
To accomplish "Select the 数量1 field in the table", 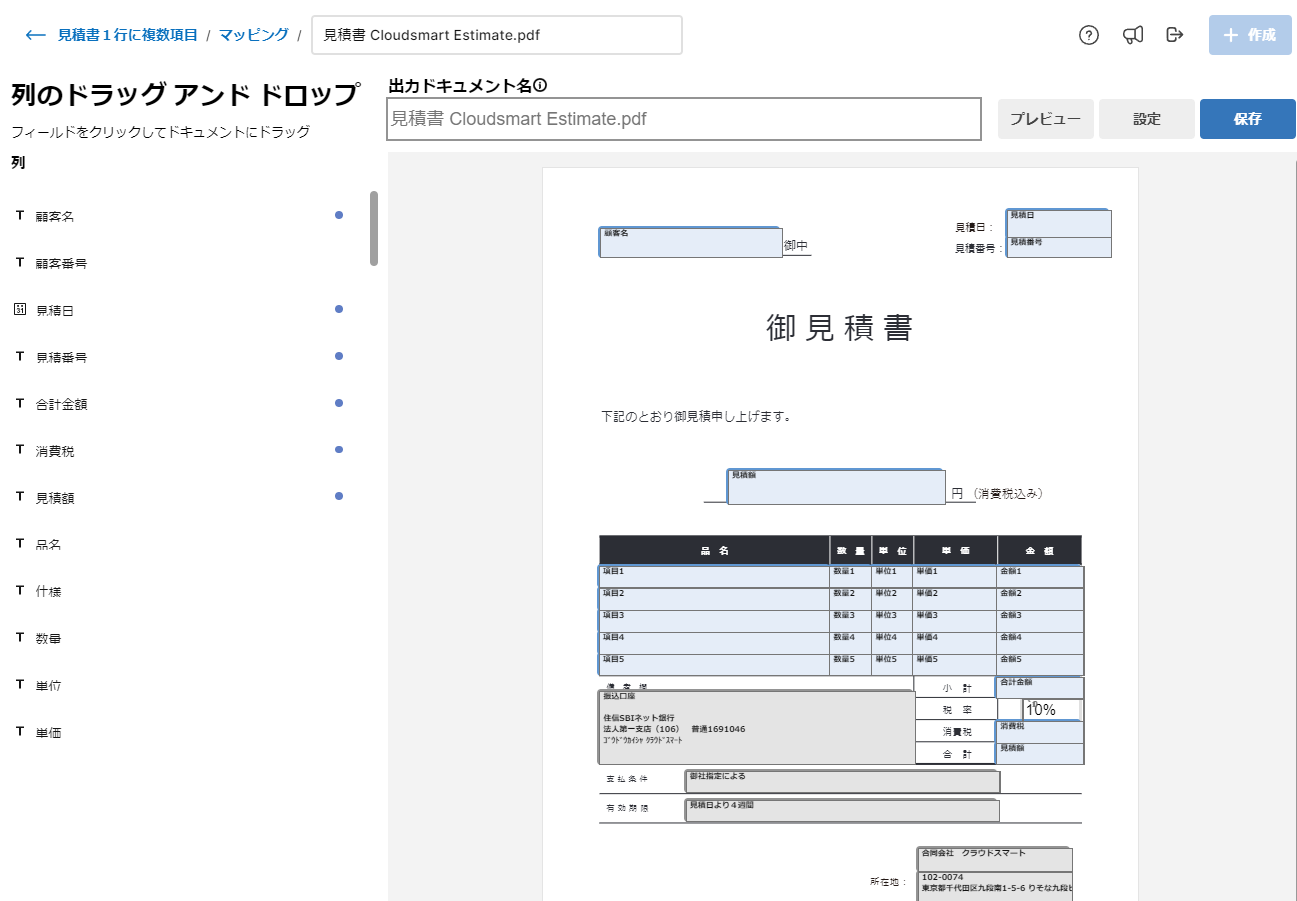I will pyautogui.click(x=851, y=577).
